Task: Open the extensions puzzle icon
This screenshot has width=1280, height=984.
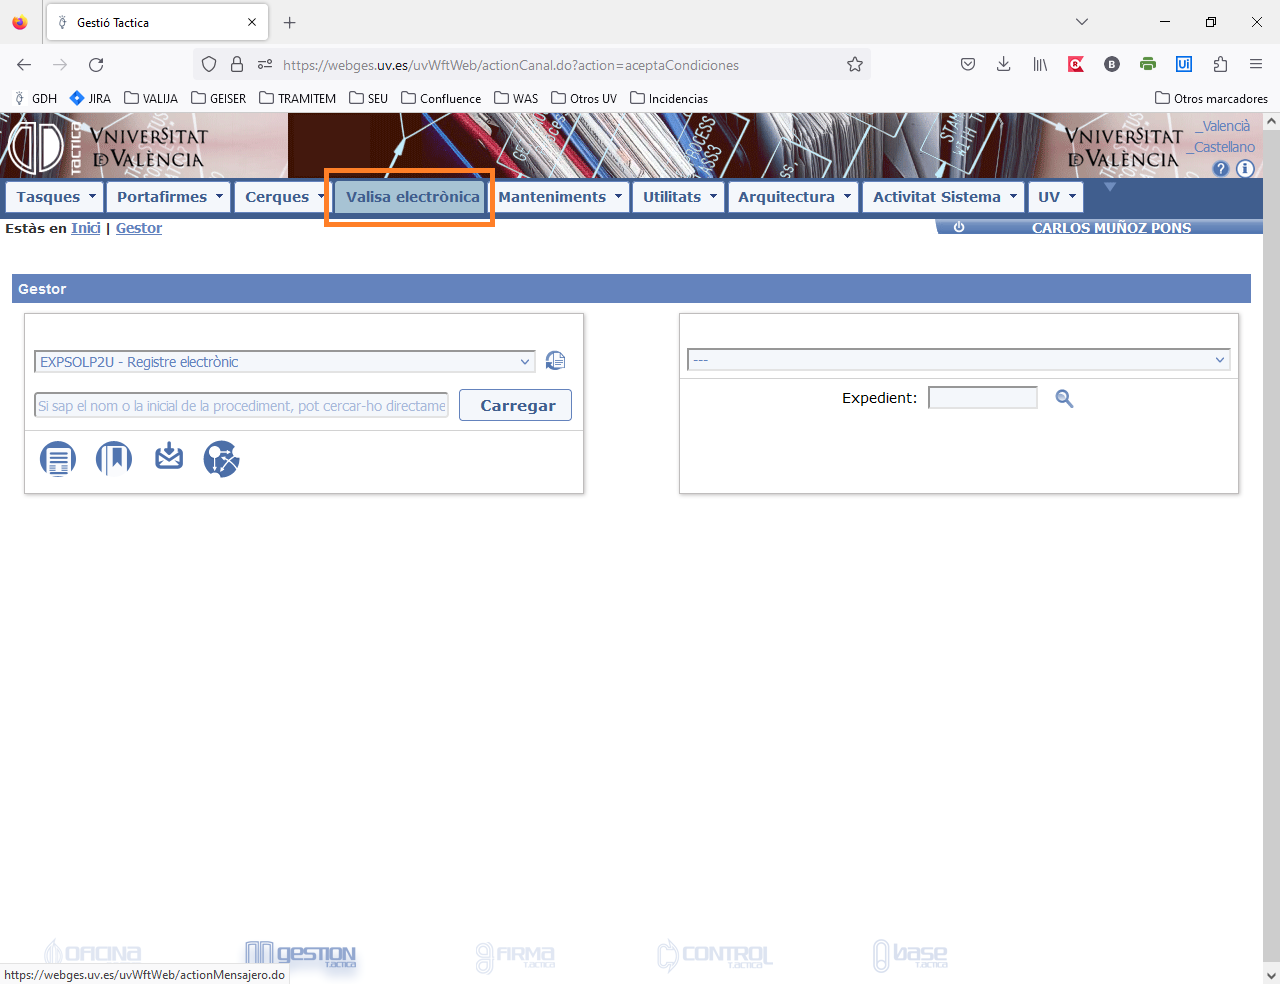Action: 1220,64
